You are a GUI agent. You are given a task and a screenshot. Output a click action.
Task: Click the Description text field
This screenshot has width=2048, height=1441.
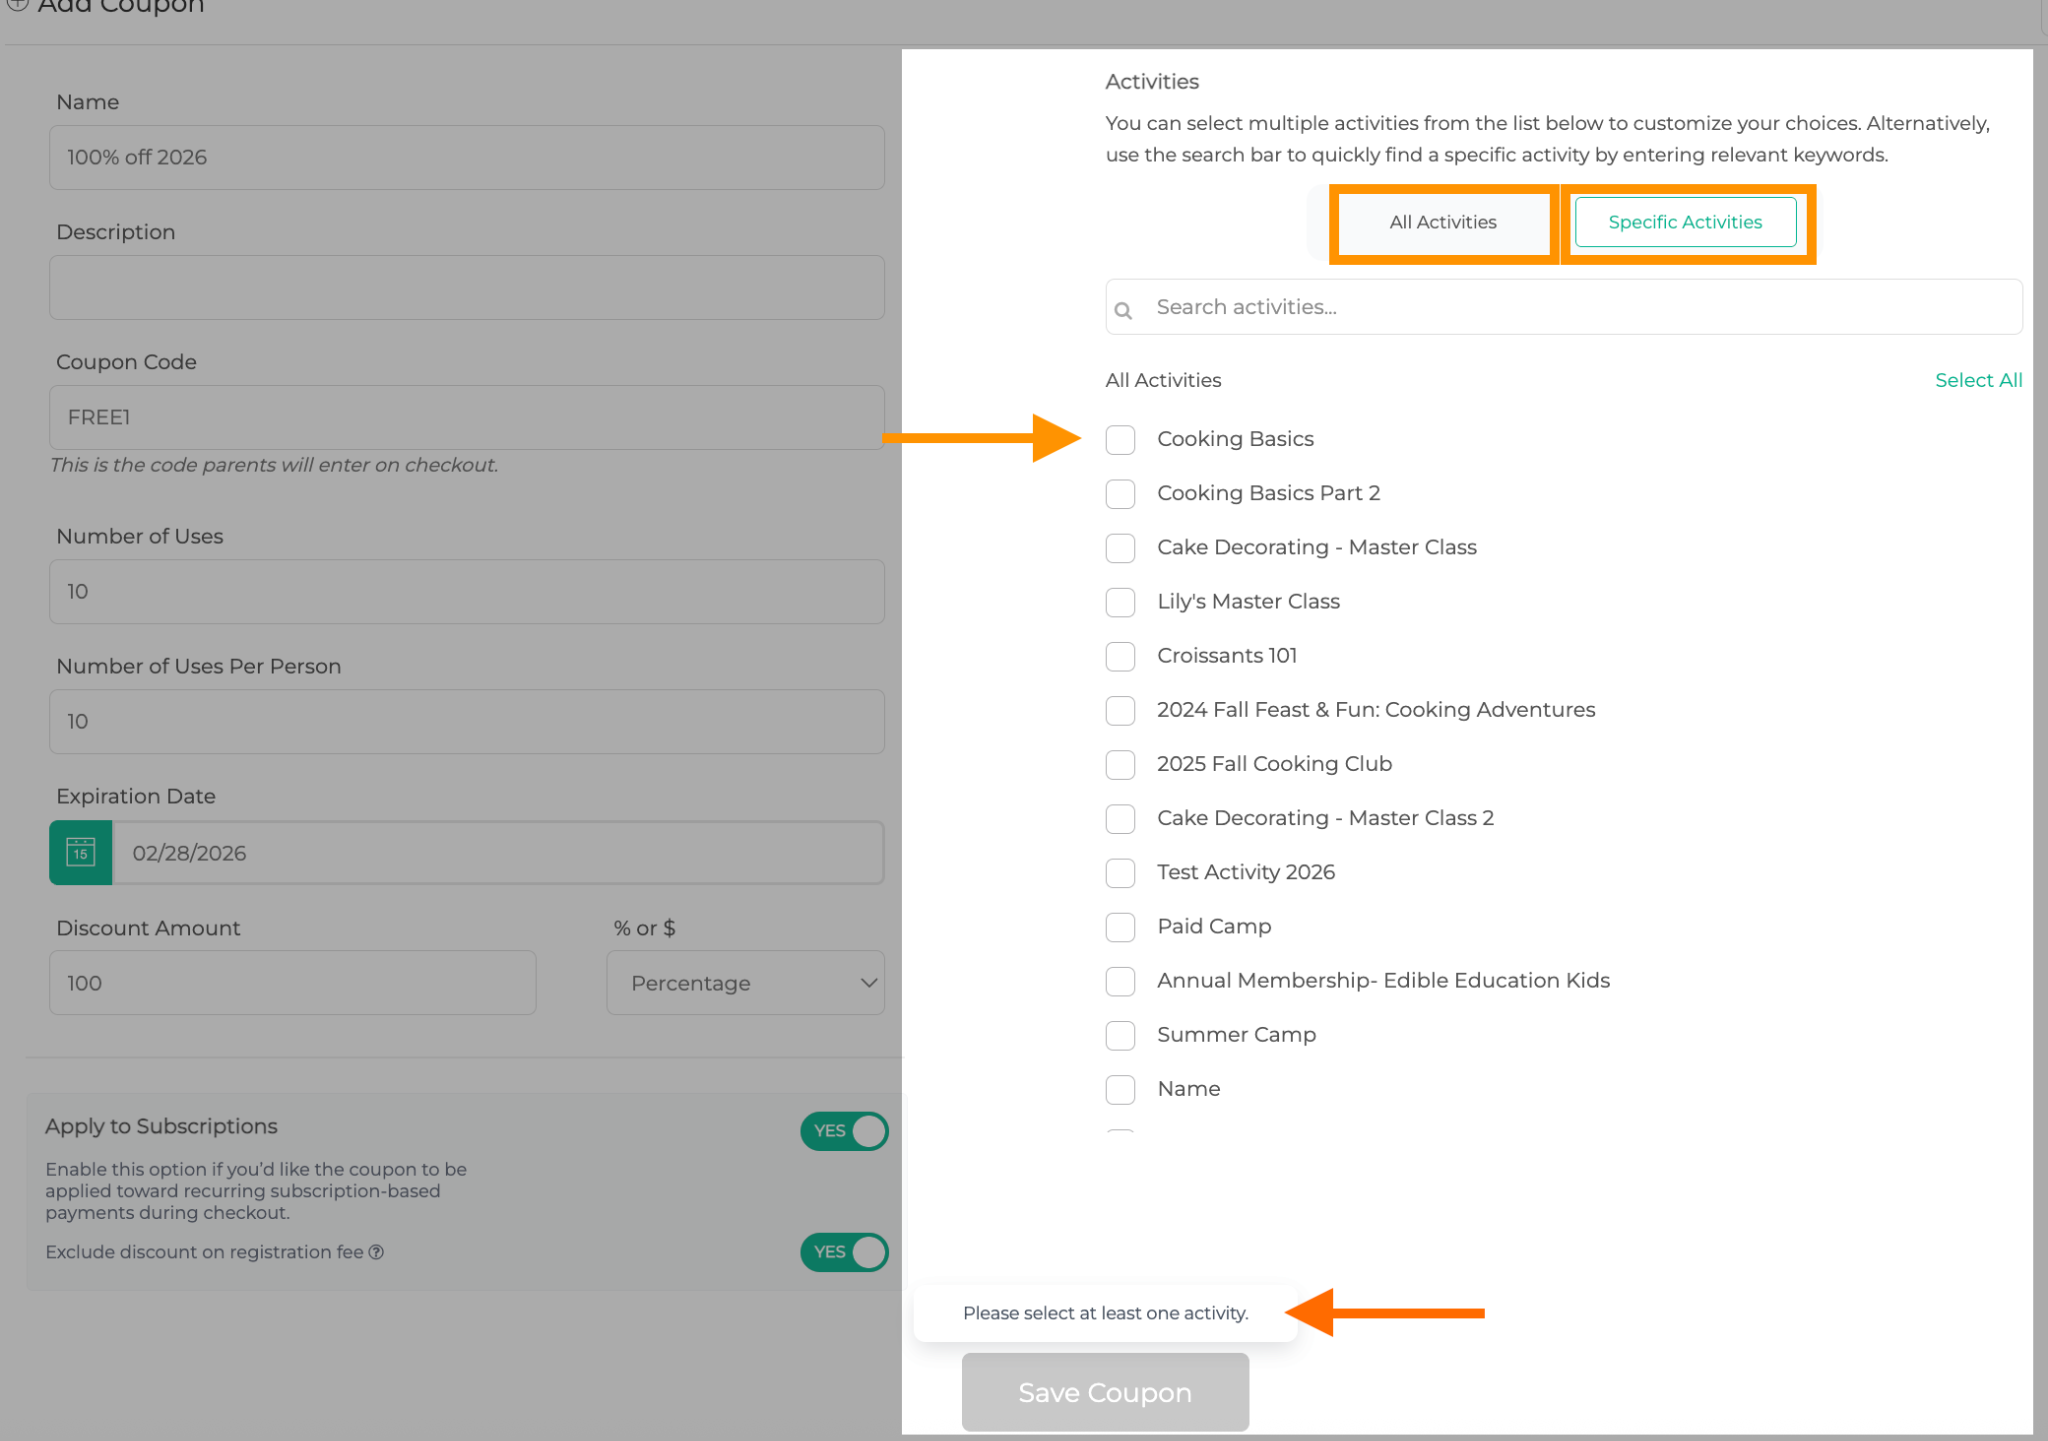coord(466,287)
